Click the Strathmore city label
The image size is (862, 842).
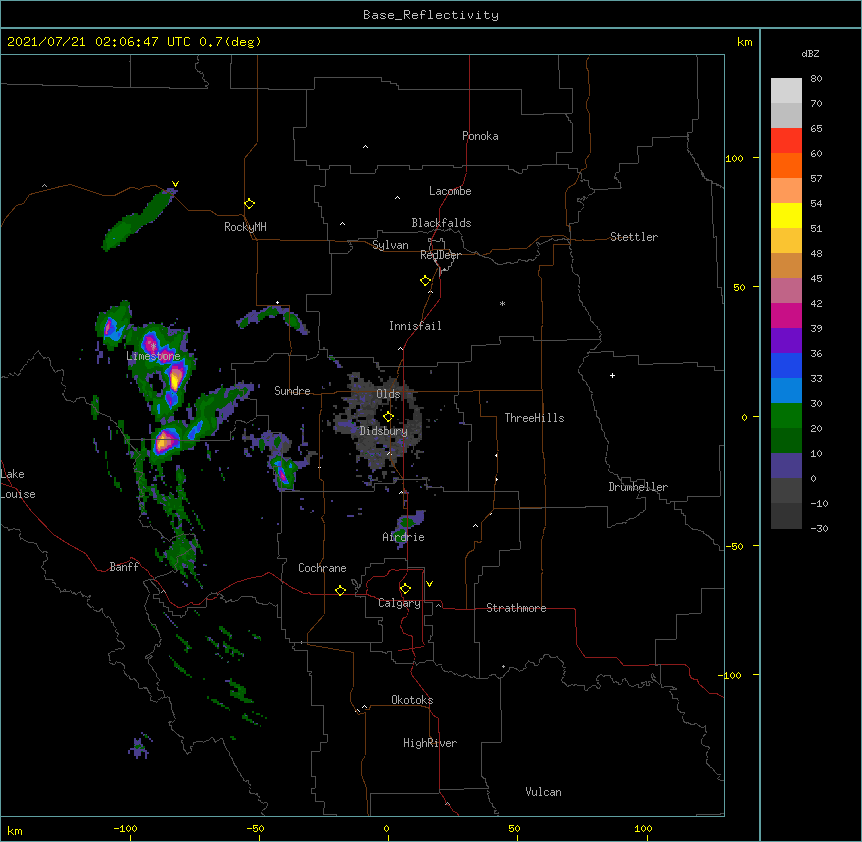pyautogui.click(x=516, y=608)
